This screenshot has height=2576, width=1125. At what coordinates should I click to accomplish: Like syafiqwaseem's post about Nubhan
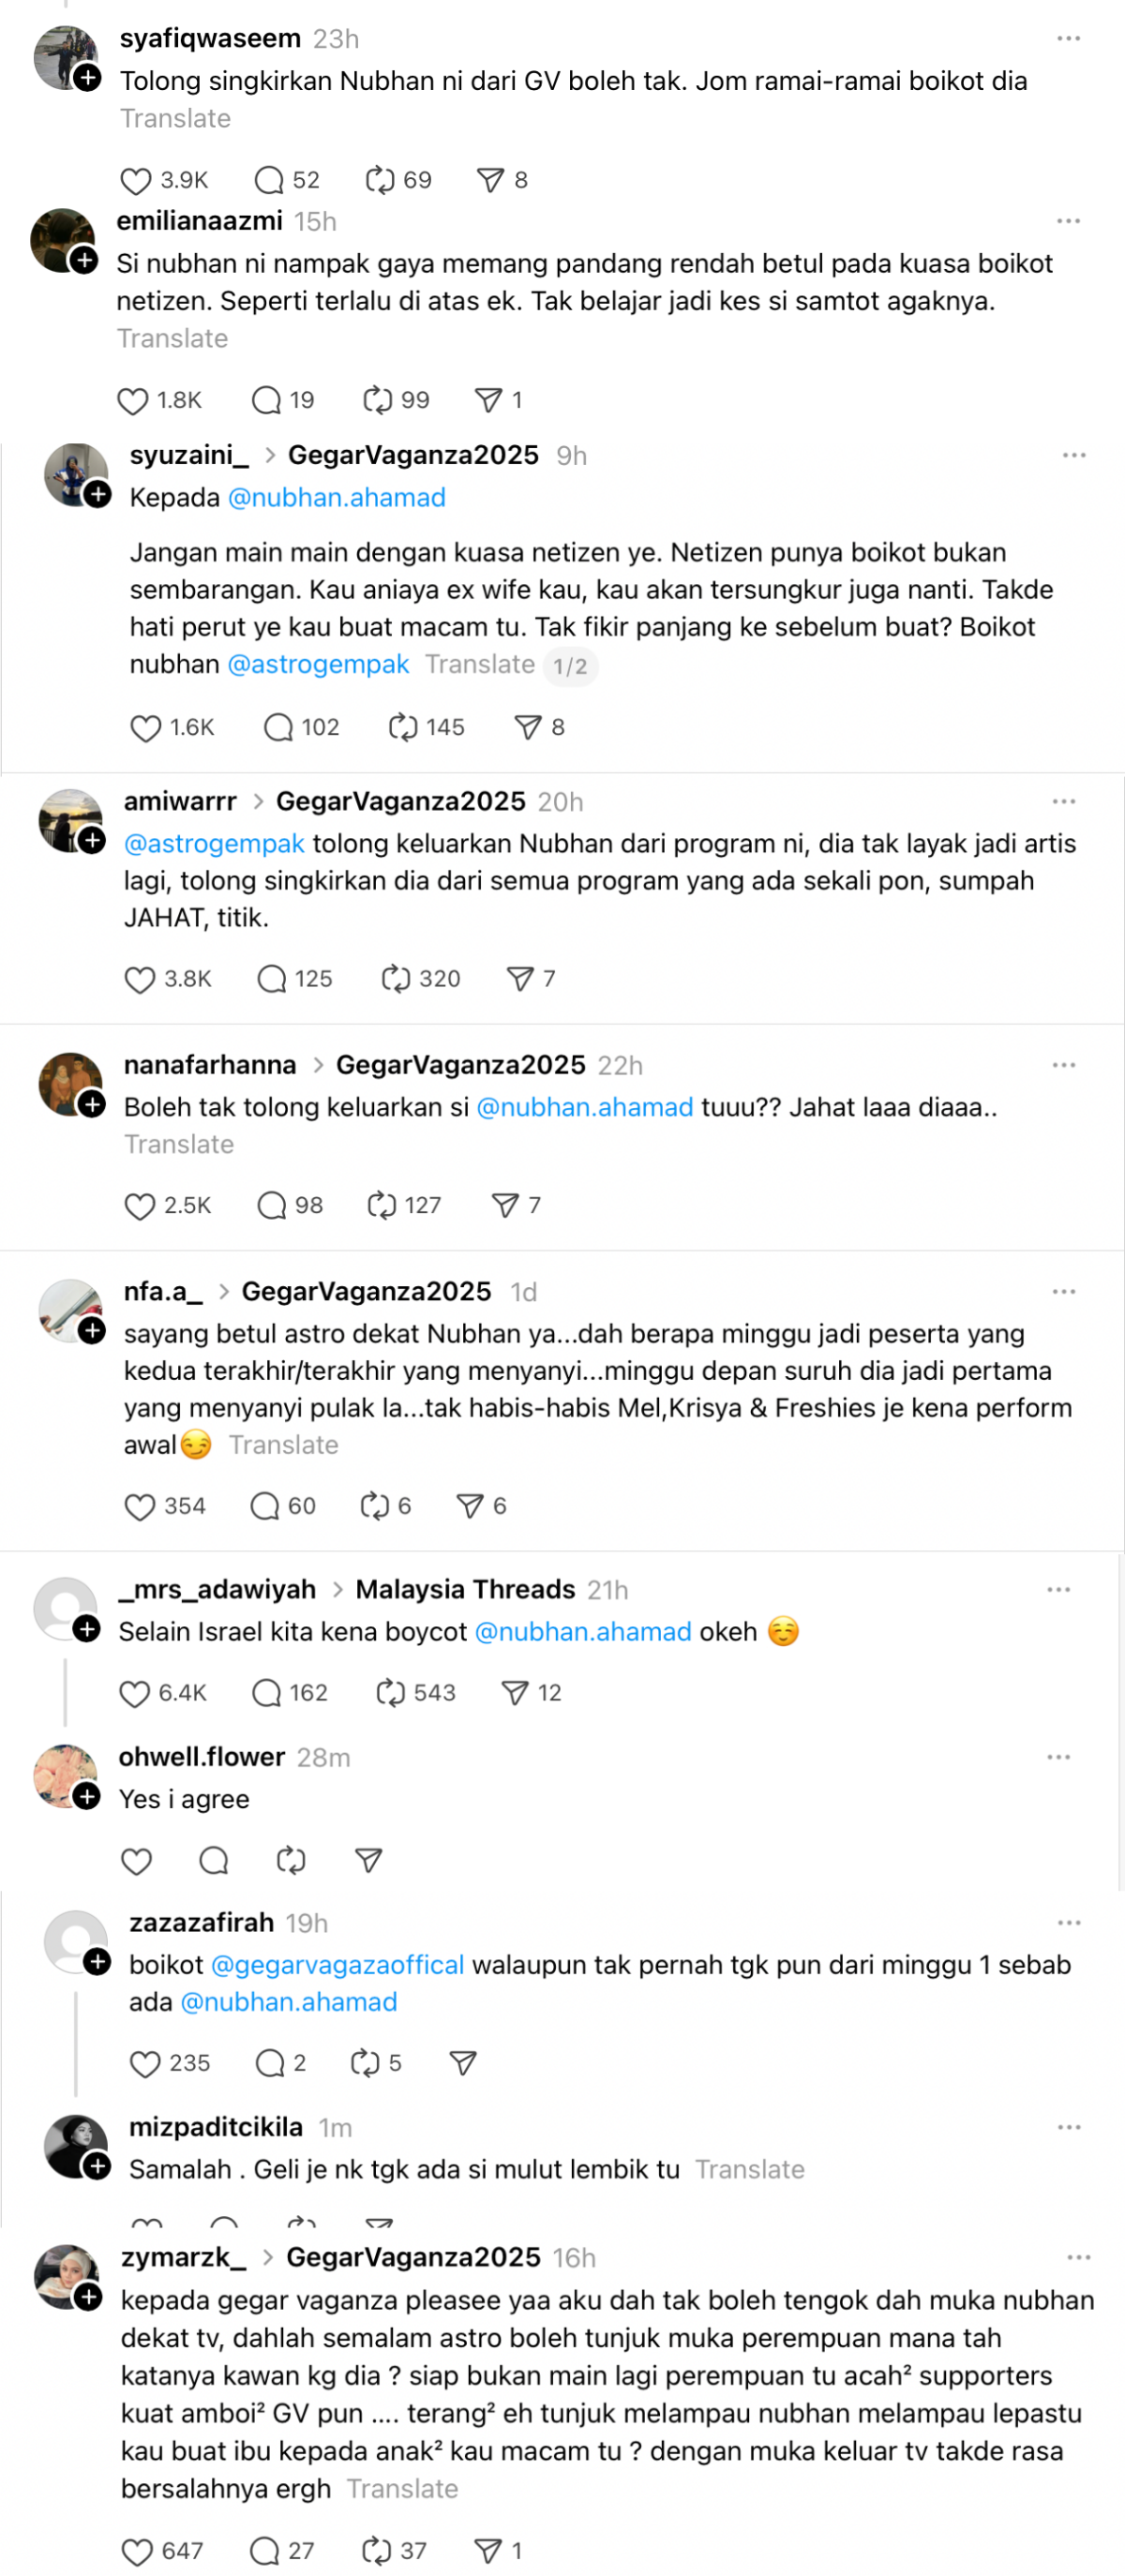pyautogui.click(x=135, y=181)
